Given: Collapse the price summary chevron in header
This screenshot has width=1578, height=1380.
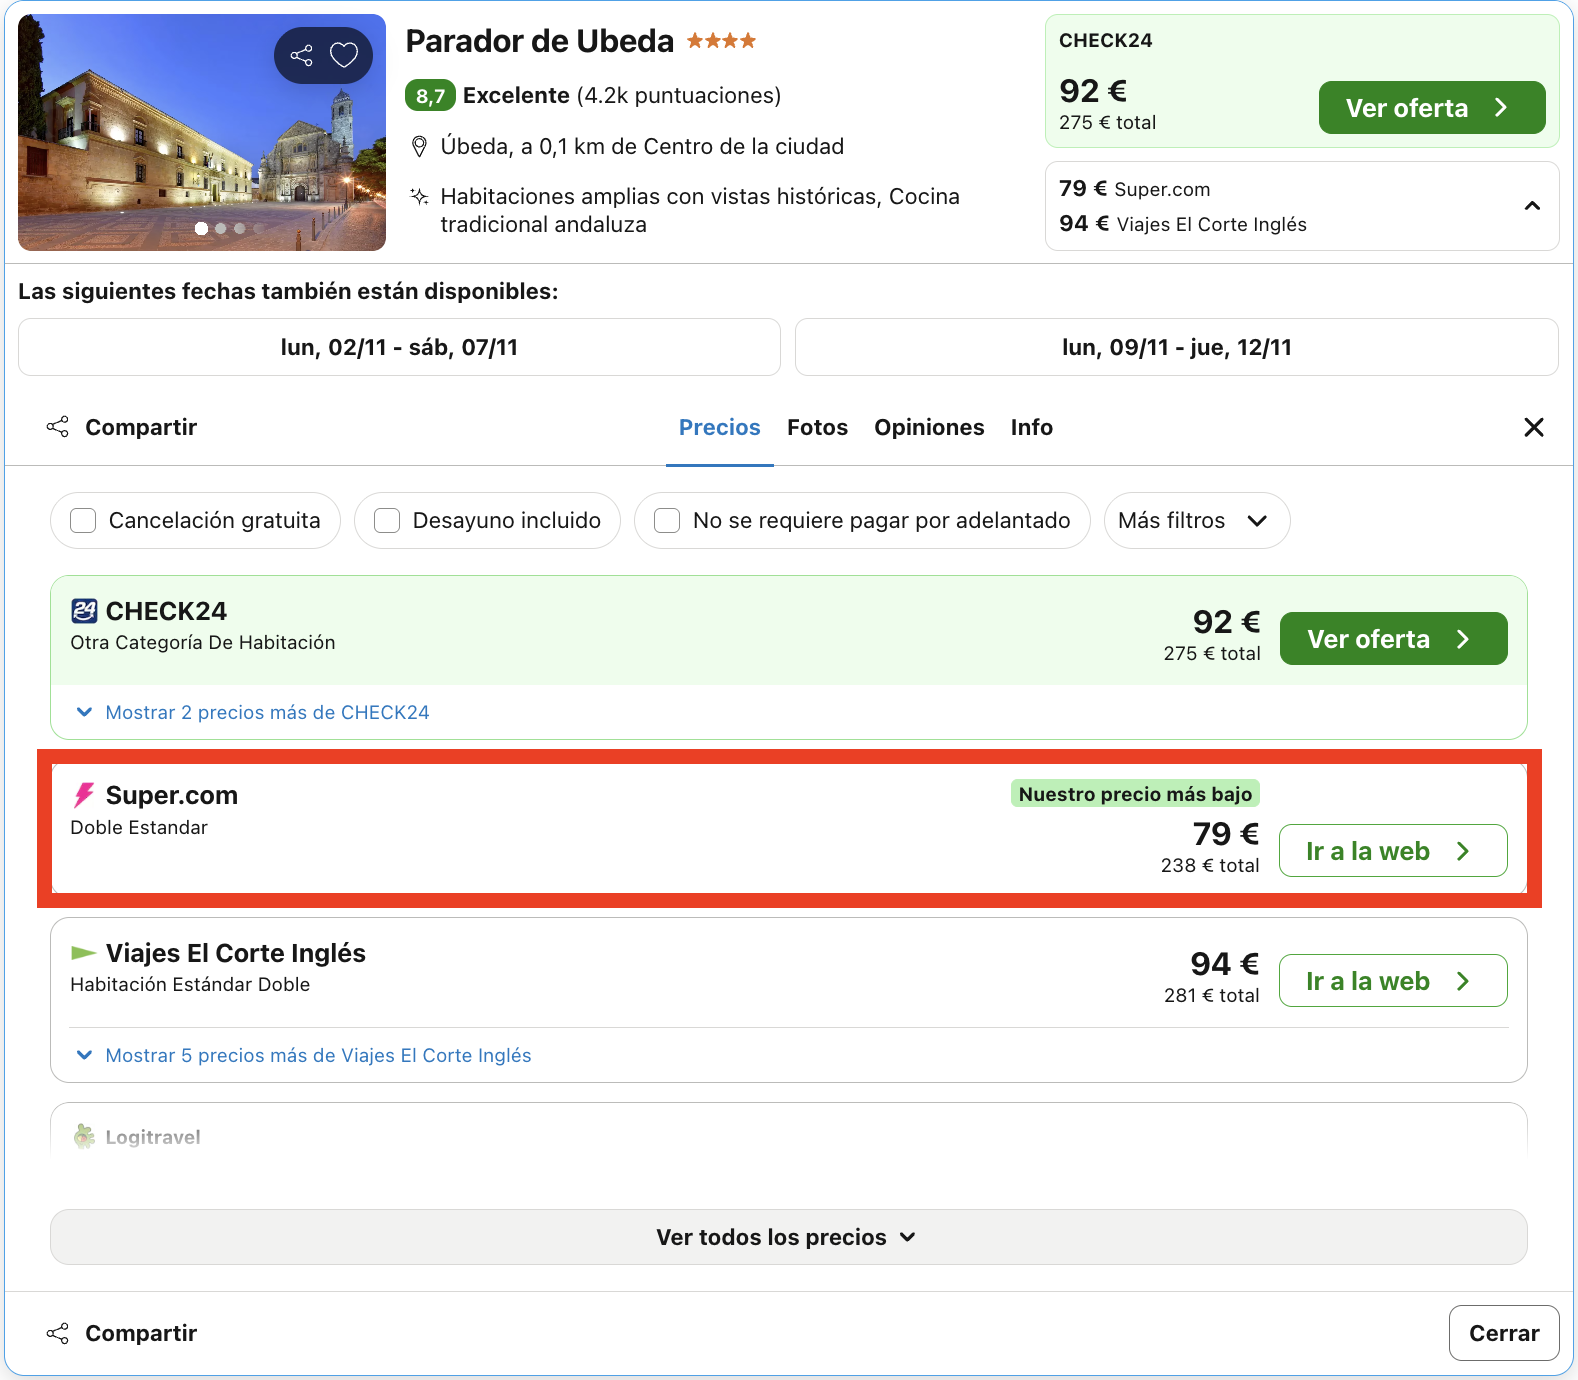Looking at the screenshot, I should point(1532,206).
